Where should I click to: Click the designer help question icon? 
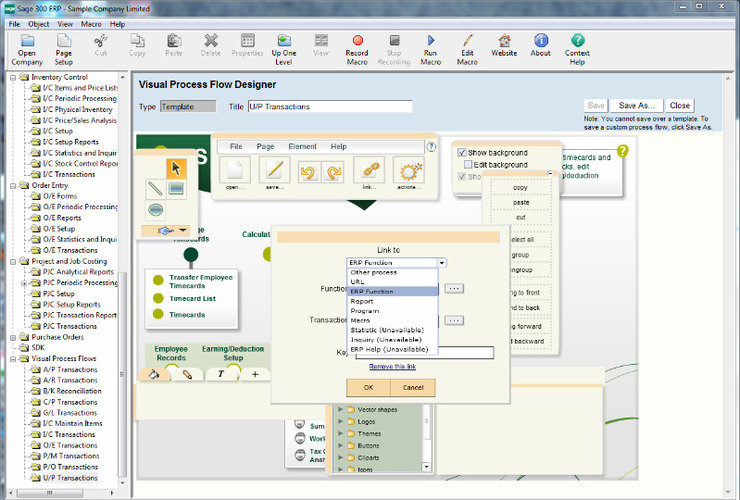point(431,147)
